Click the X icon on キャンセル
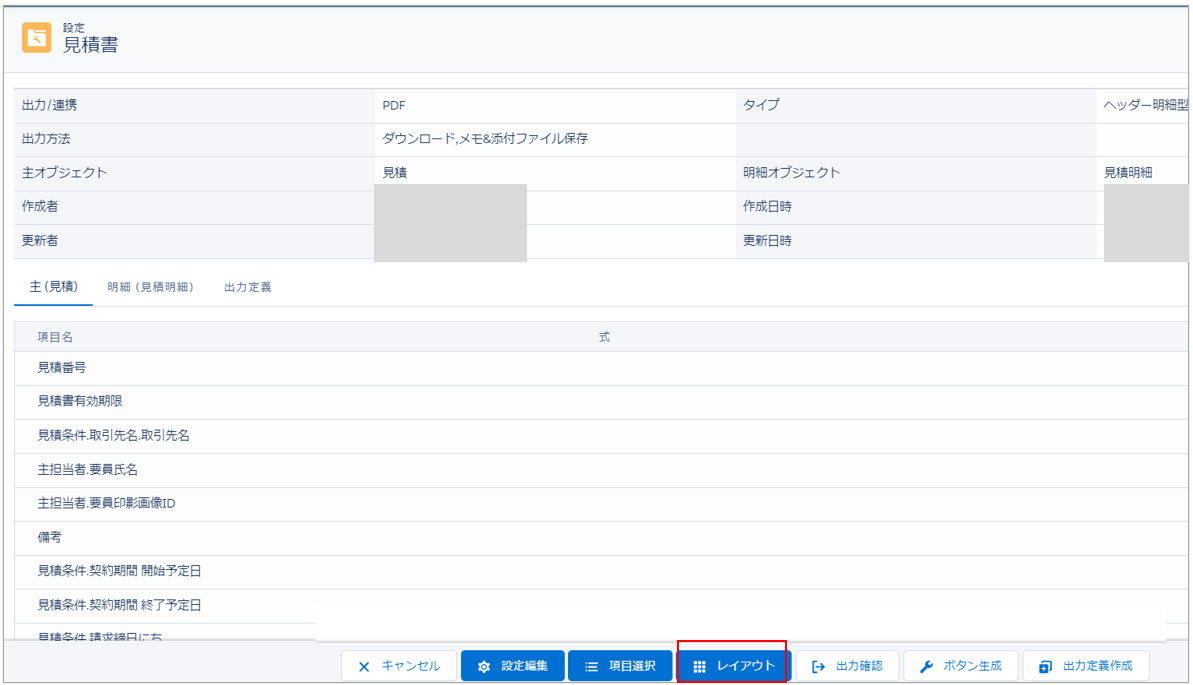The height and width of the screenshot is (685, 1193). [x=364, y=666]
